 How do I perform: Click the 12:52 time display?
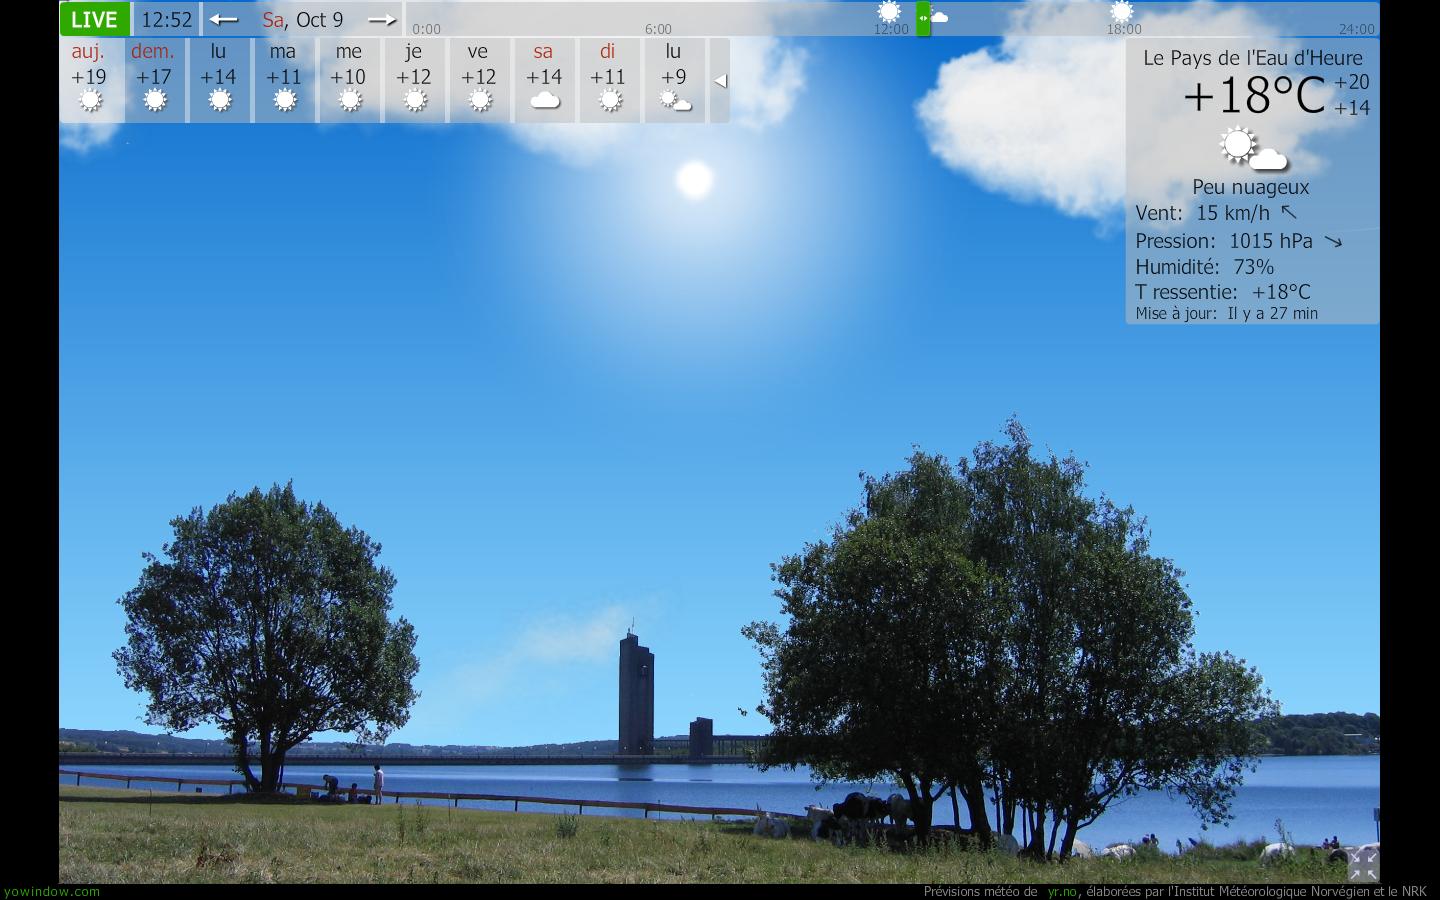click(x=166, y=20)
